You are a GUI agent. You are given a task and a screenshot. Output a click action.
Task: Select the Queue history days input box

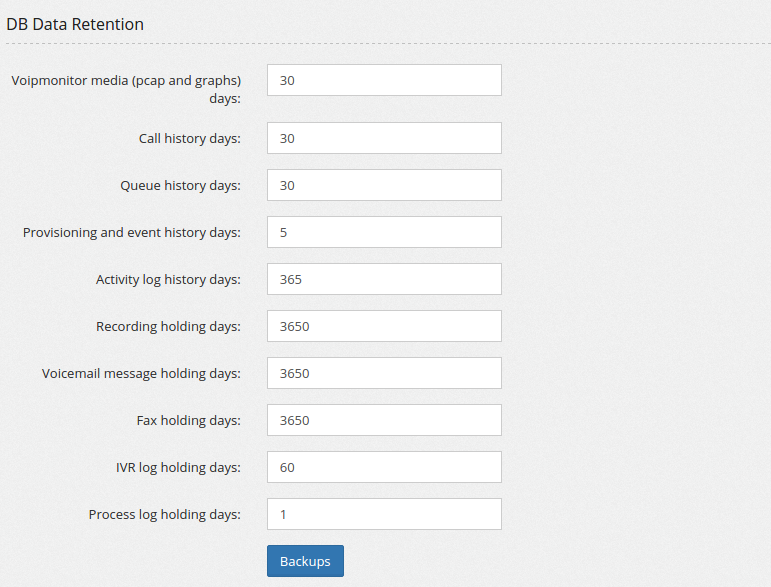tap(384, 185)
